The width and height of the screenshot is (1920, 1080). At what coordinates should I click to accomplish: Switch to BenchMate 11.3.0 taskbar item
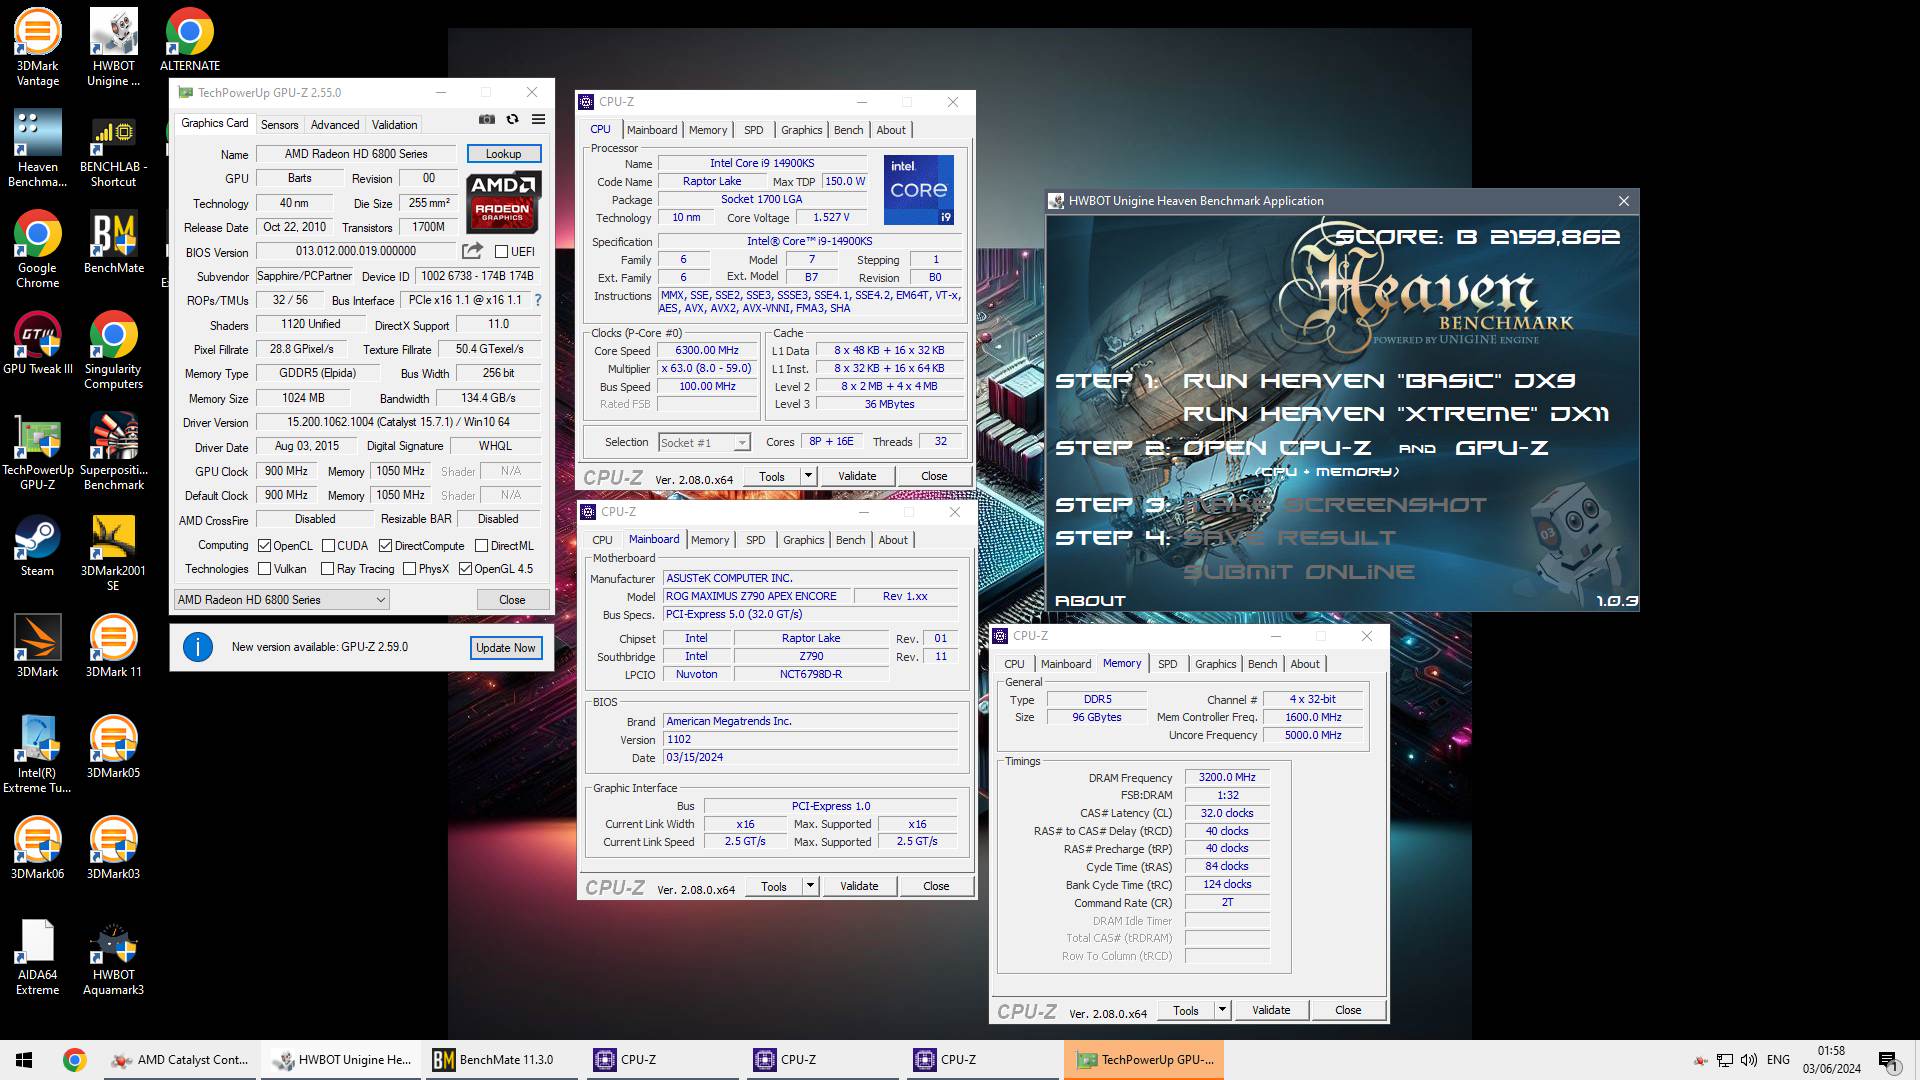501,1060
